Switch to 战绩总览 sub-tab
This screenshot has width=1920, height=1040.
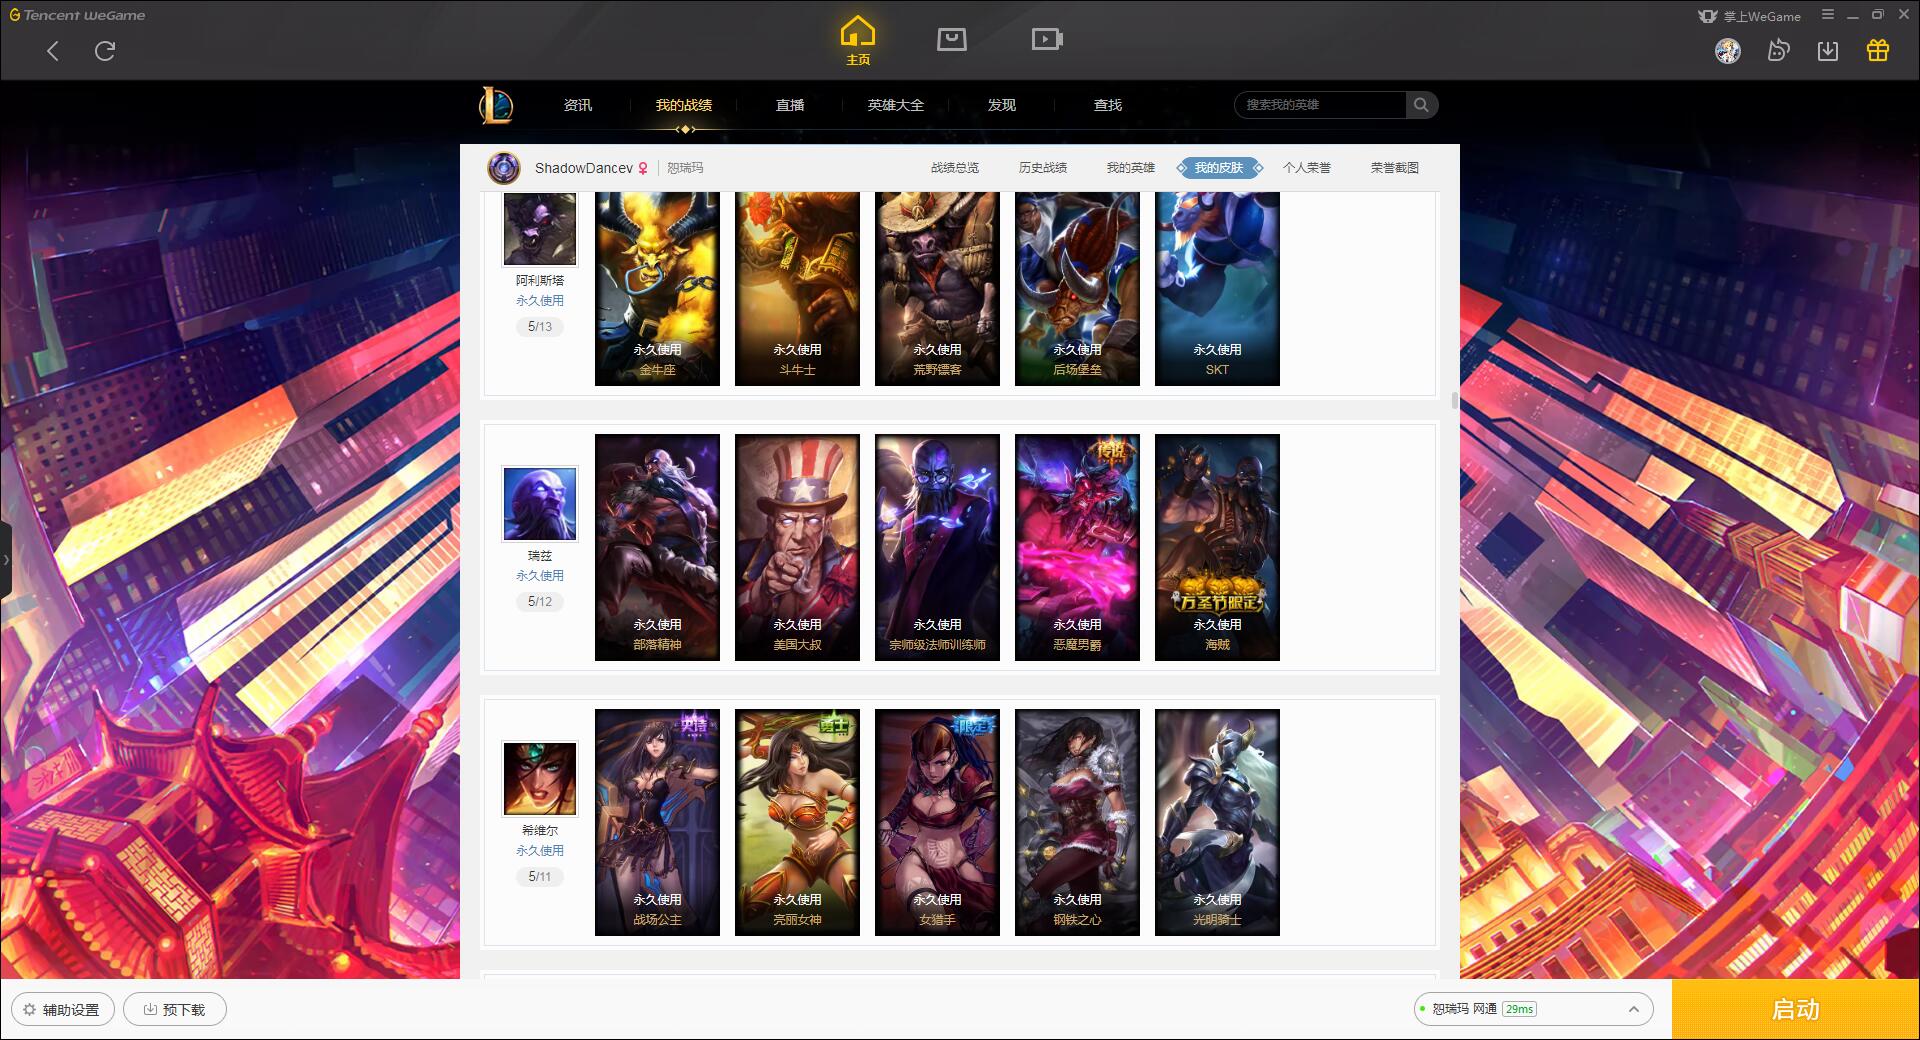coord(955,168)
